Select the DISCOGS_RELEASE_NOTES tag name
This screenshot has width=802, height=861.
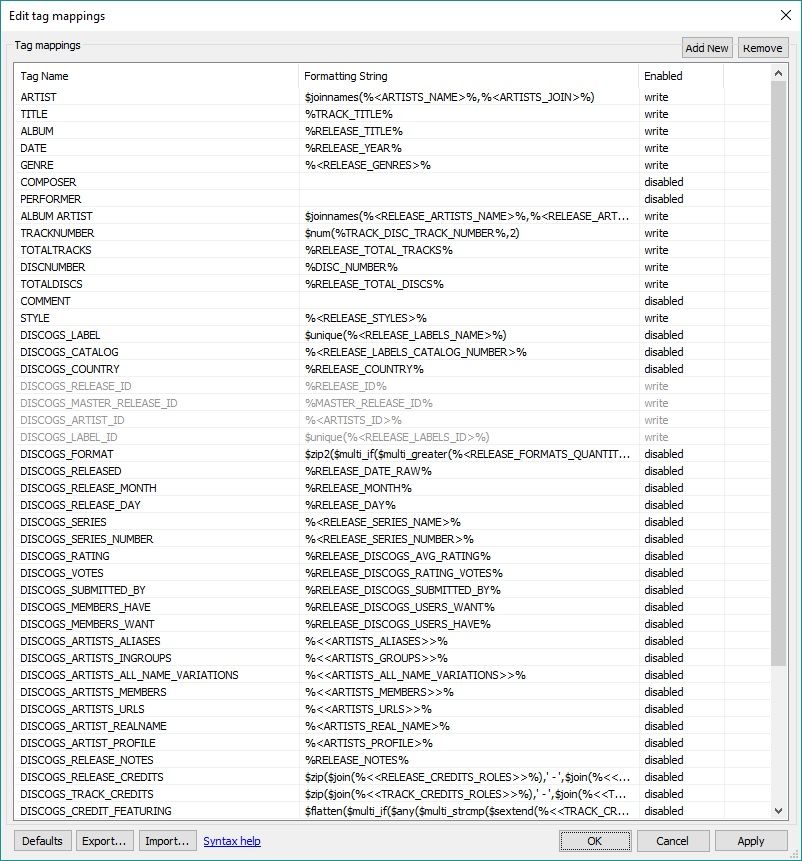click(x=87, y=760)
